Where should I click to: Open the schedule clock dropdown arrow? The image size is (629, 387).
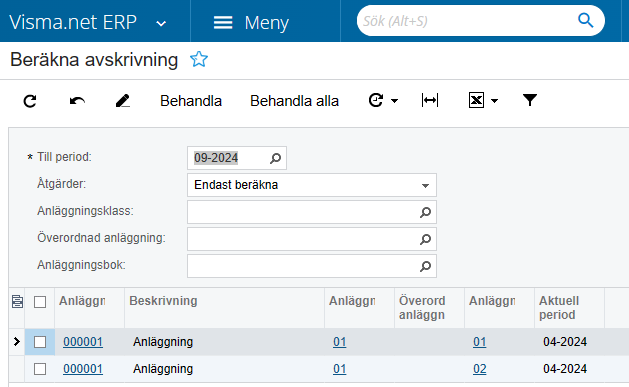[x=394, y=101]
